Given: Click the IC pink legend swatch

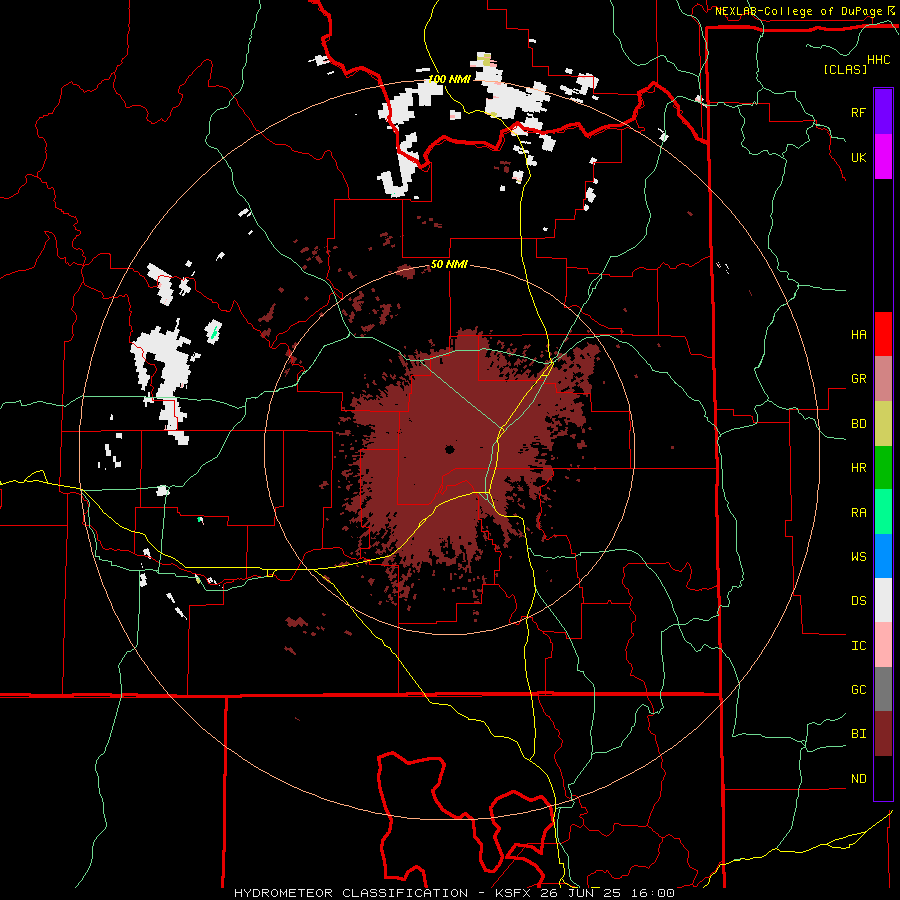Looking at the screenshot, I should point(883,645).
